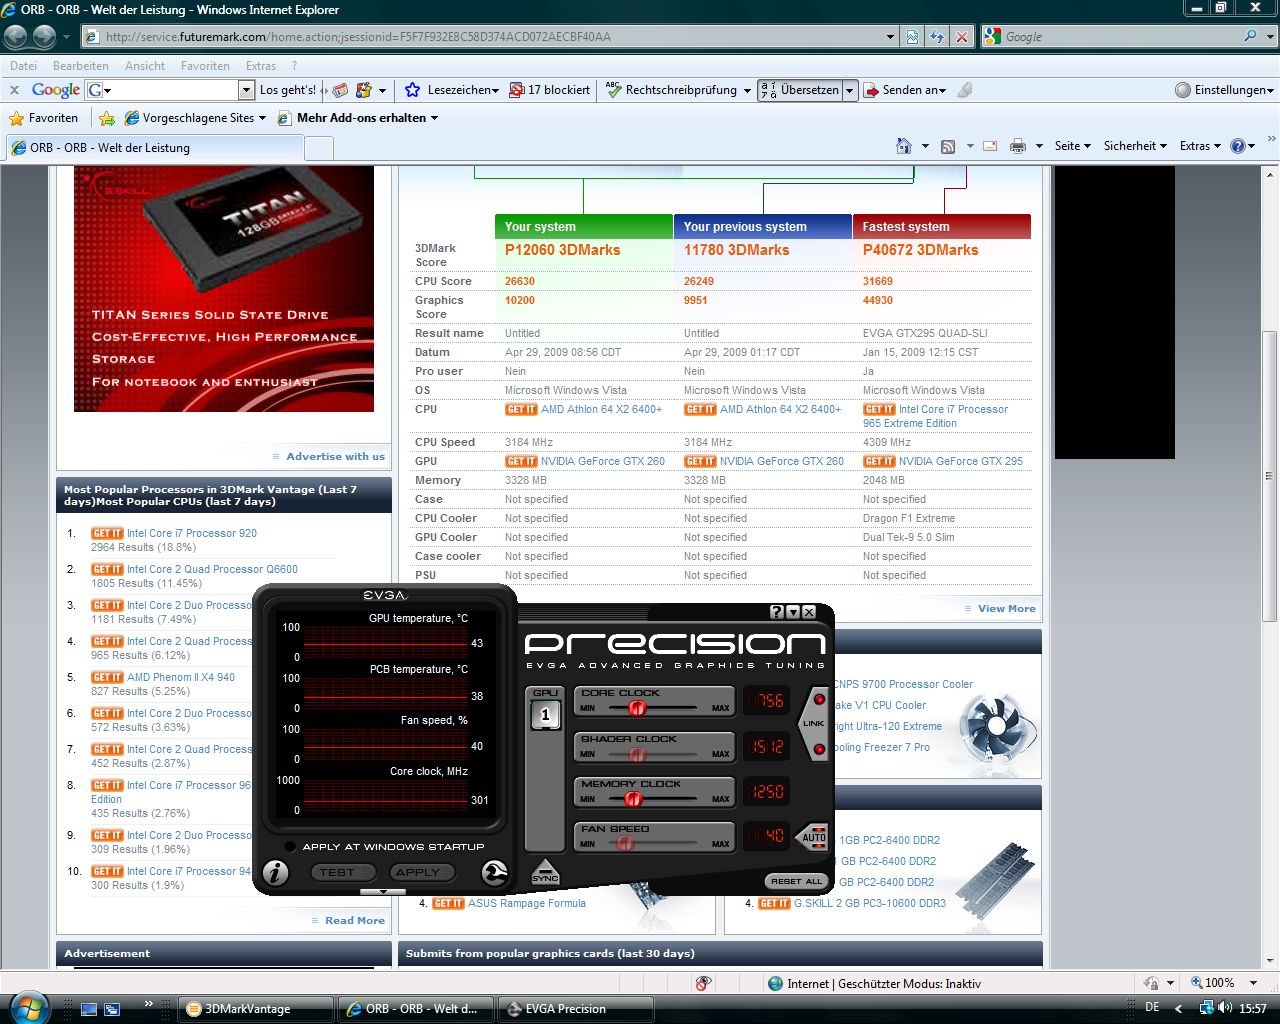This screenshot has width=1280, height=1024.
Task: Adjust the Memory Clock slider knob
Action: 633,799
